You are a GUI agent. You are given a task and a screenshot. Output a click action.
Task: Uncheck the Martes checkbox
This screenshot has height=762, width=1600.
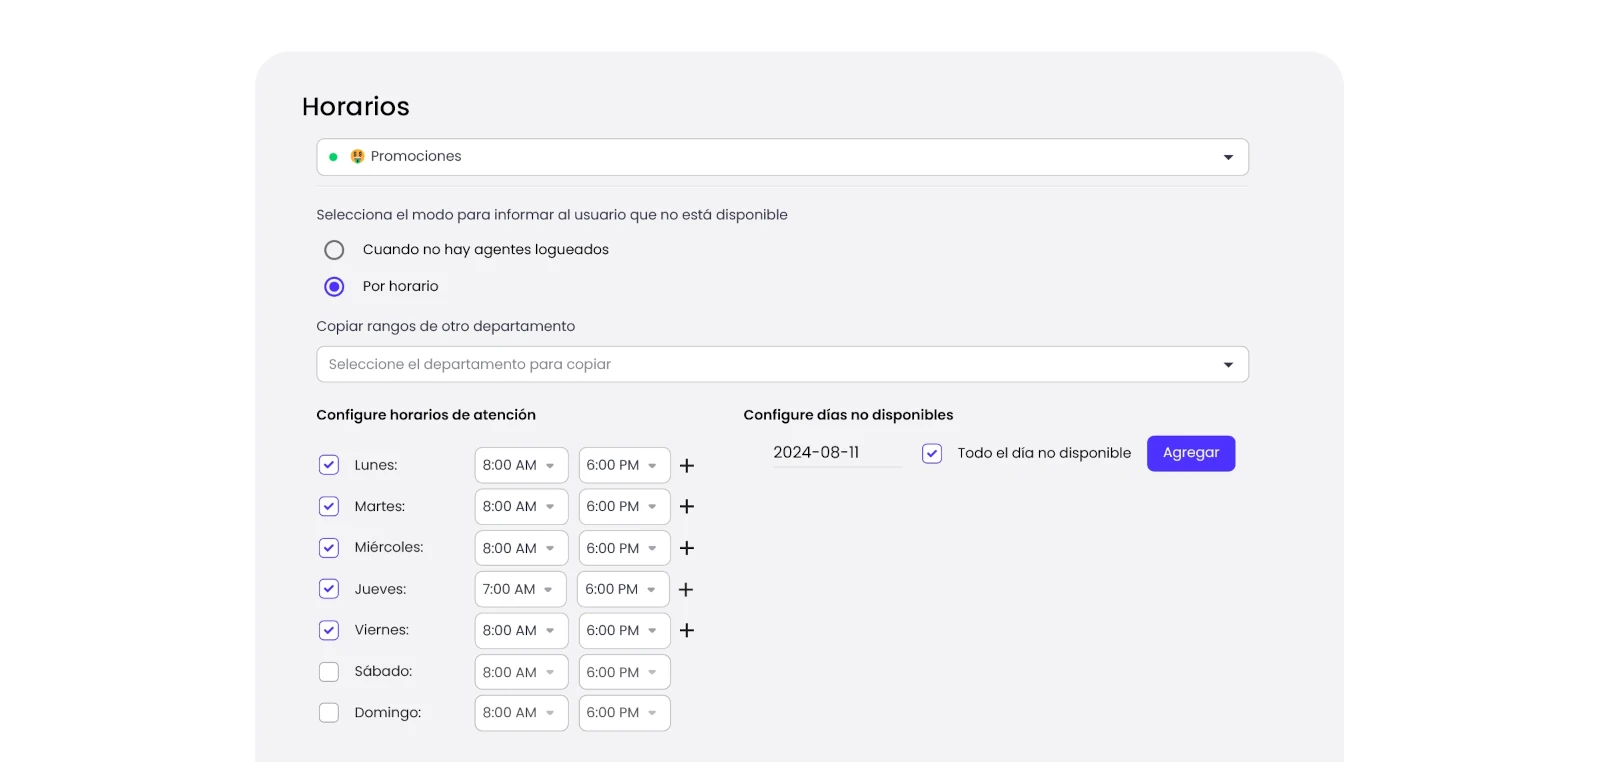click(x=329, y=506)
